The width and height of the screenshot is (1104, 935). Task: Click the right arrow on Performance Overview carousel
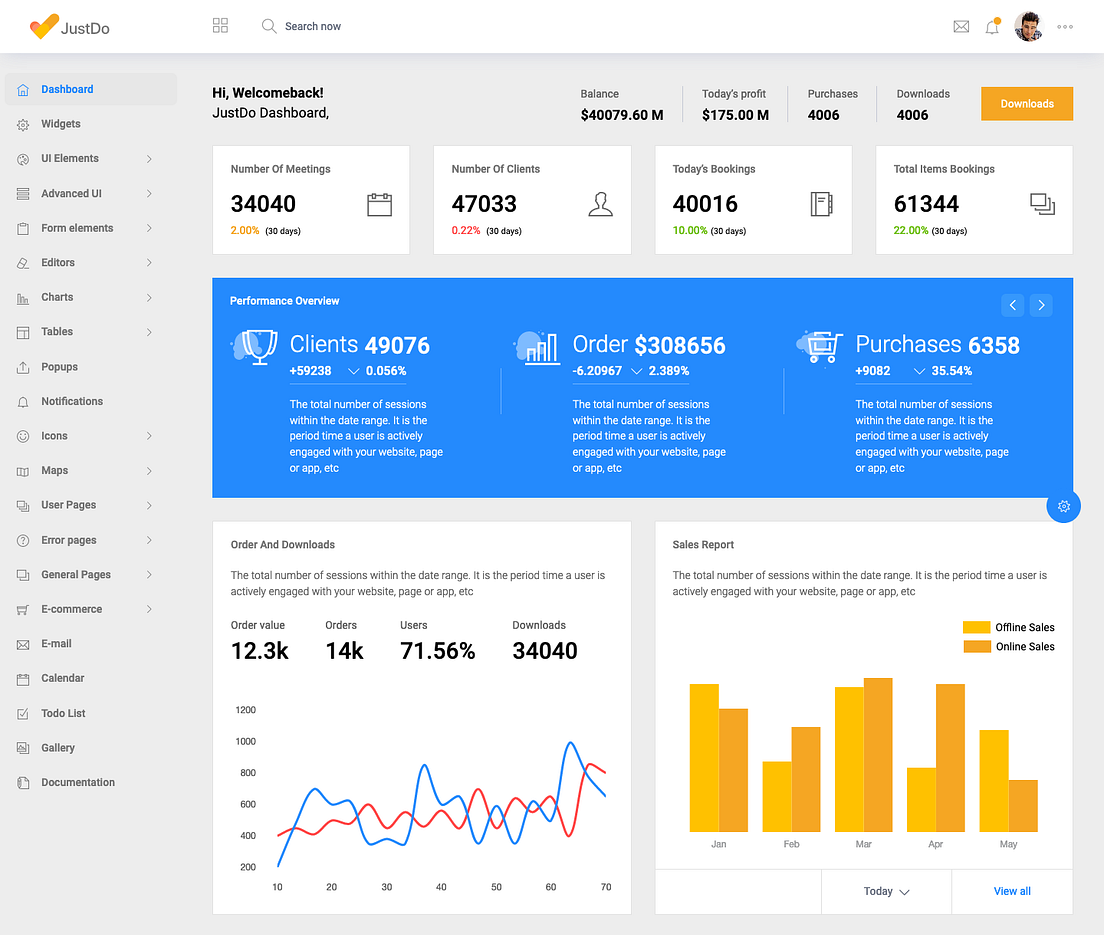[x=1040, y=304]
